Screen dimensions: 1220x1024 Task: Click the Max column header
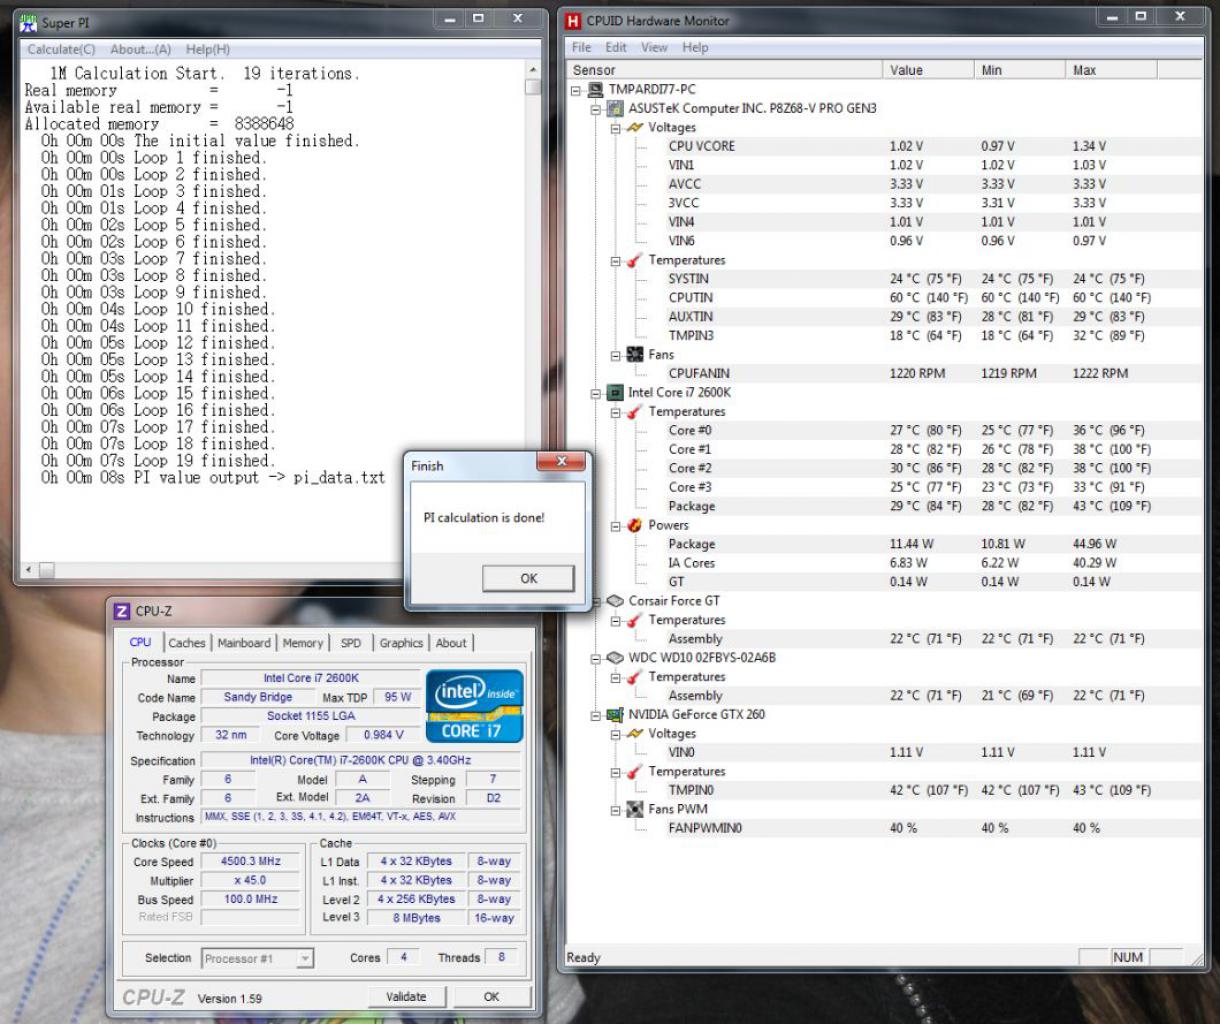[x=1112, y=70]
